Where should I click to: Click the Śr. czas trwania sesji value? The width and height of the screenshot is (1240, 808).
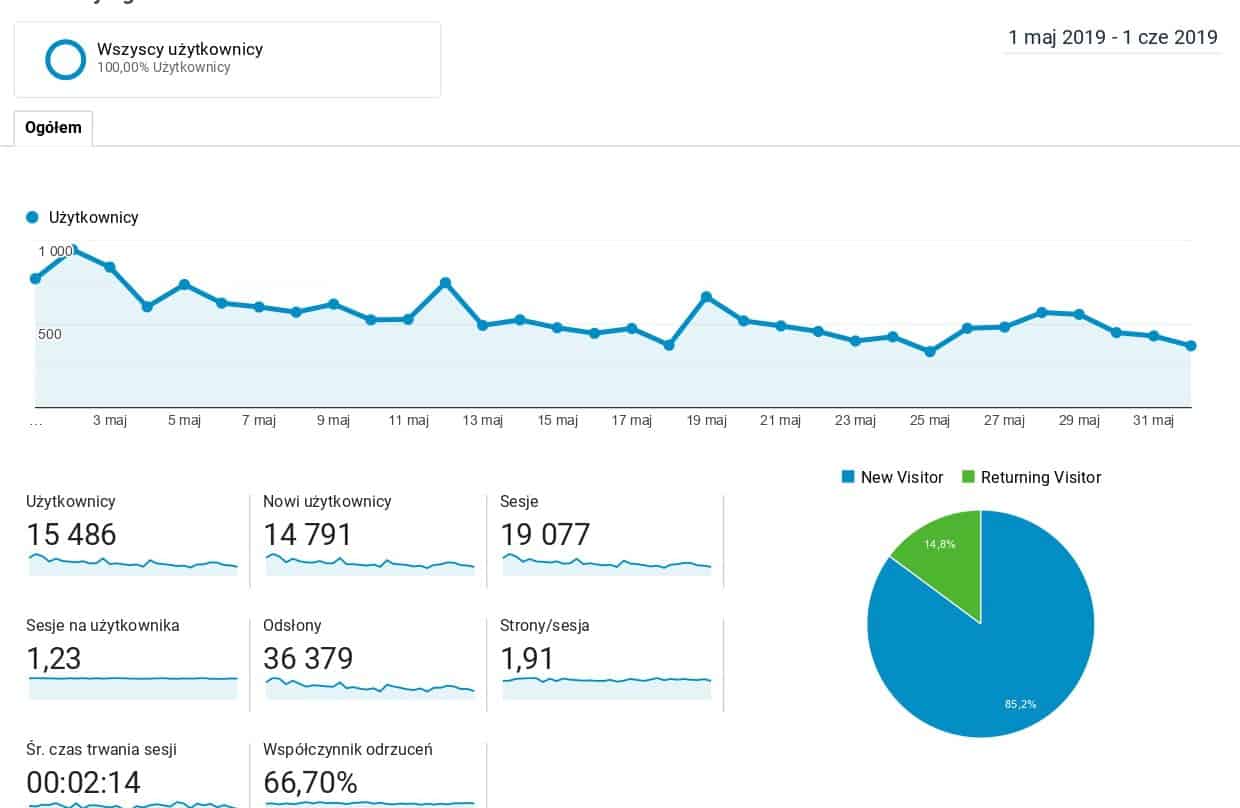(x=83, y=782)
